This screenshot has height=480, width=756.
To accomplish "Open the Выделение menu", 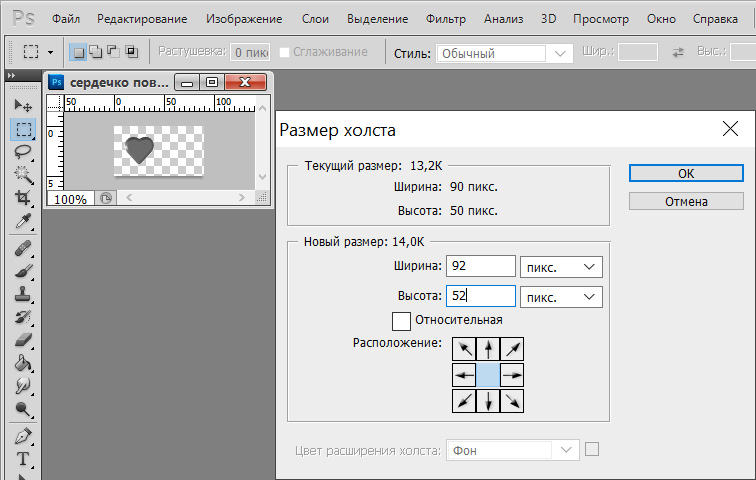I will click(378, 19).
